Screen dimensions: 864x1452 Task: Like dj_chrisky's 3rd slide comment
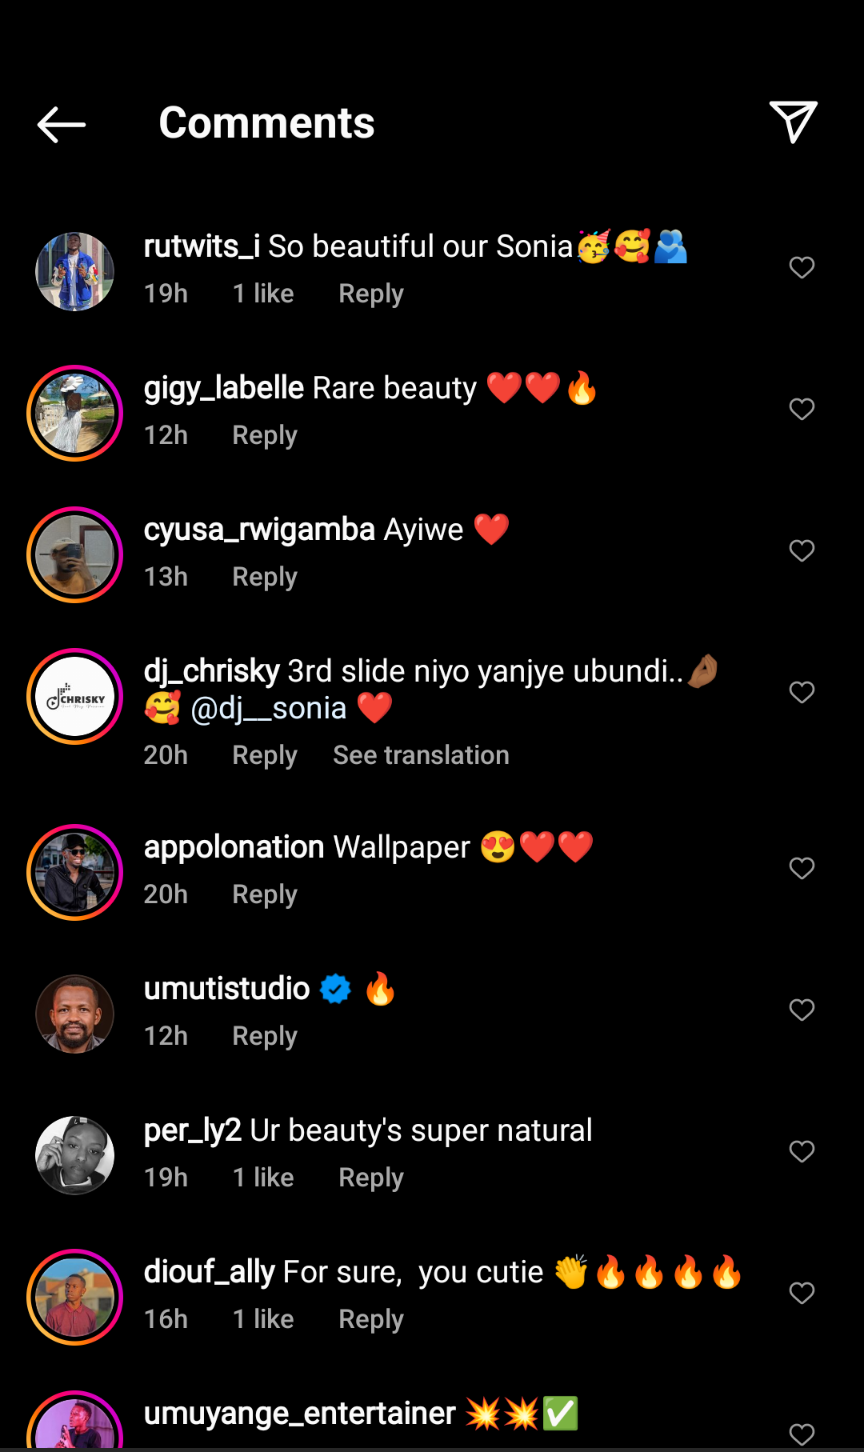[x=802, y=692]
